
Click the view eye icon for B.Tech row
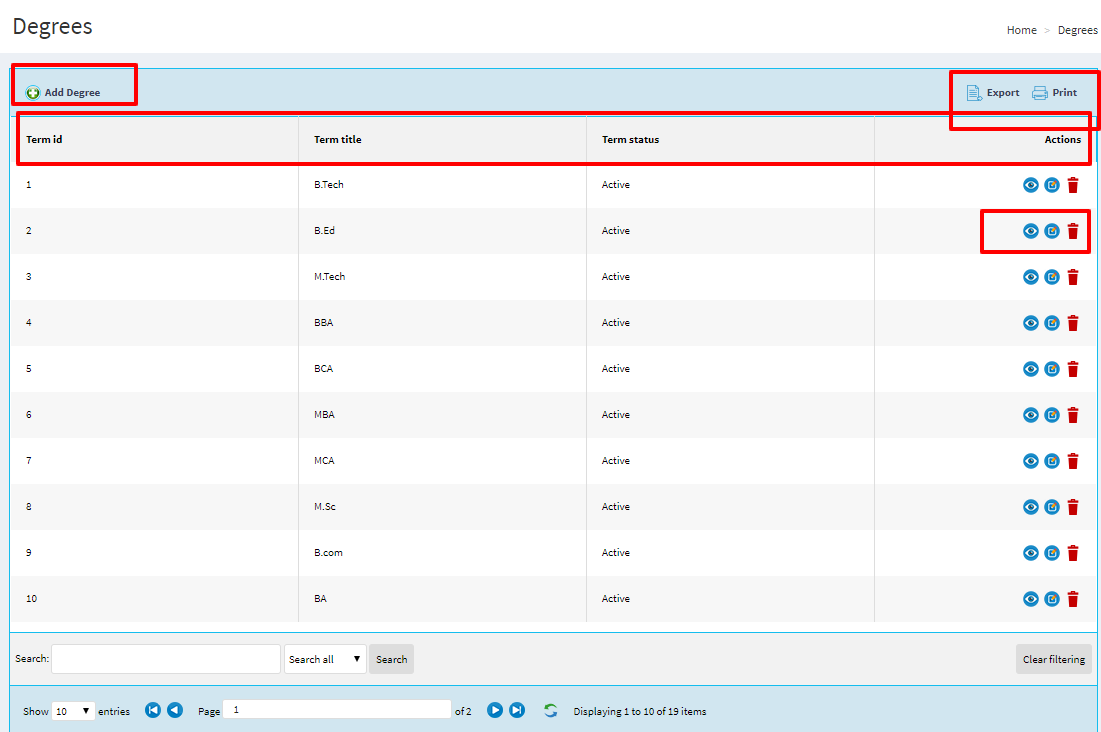1030,185
